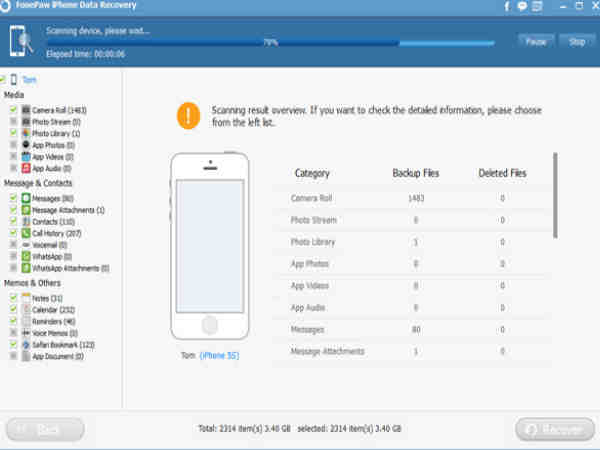Viewport: 600px width, 450px height.
Task: Click the Camera Roll icon in sidebar
Action: pyautogui.click(x=26, y=110)
